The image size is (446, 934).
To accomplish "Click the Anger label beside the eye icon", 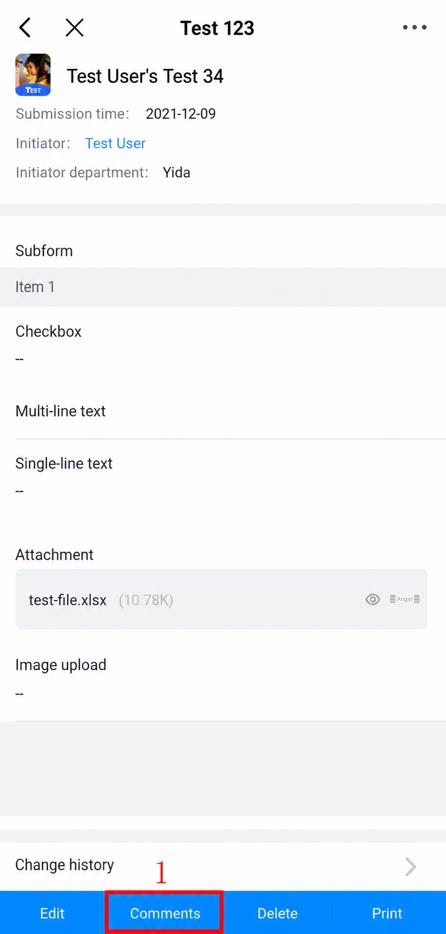I will (x=405, y=599).
